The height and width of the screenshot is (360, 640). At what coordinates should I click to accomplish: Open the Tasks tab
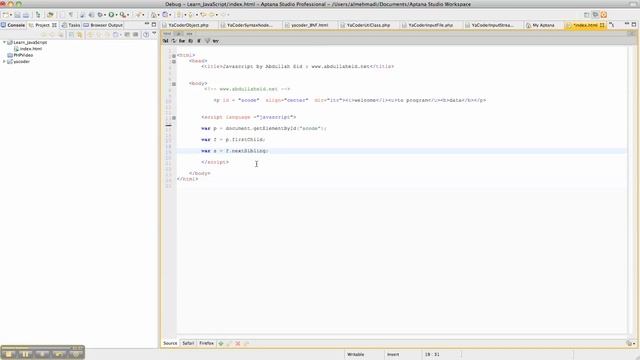(x=71, y=25)
